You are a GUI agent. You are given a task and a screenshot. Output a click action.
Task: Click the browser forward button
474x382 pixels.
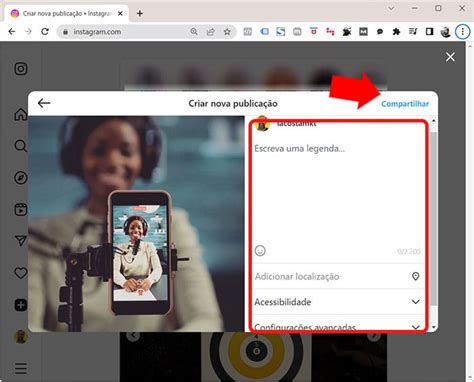tap(28, 32)
